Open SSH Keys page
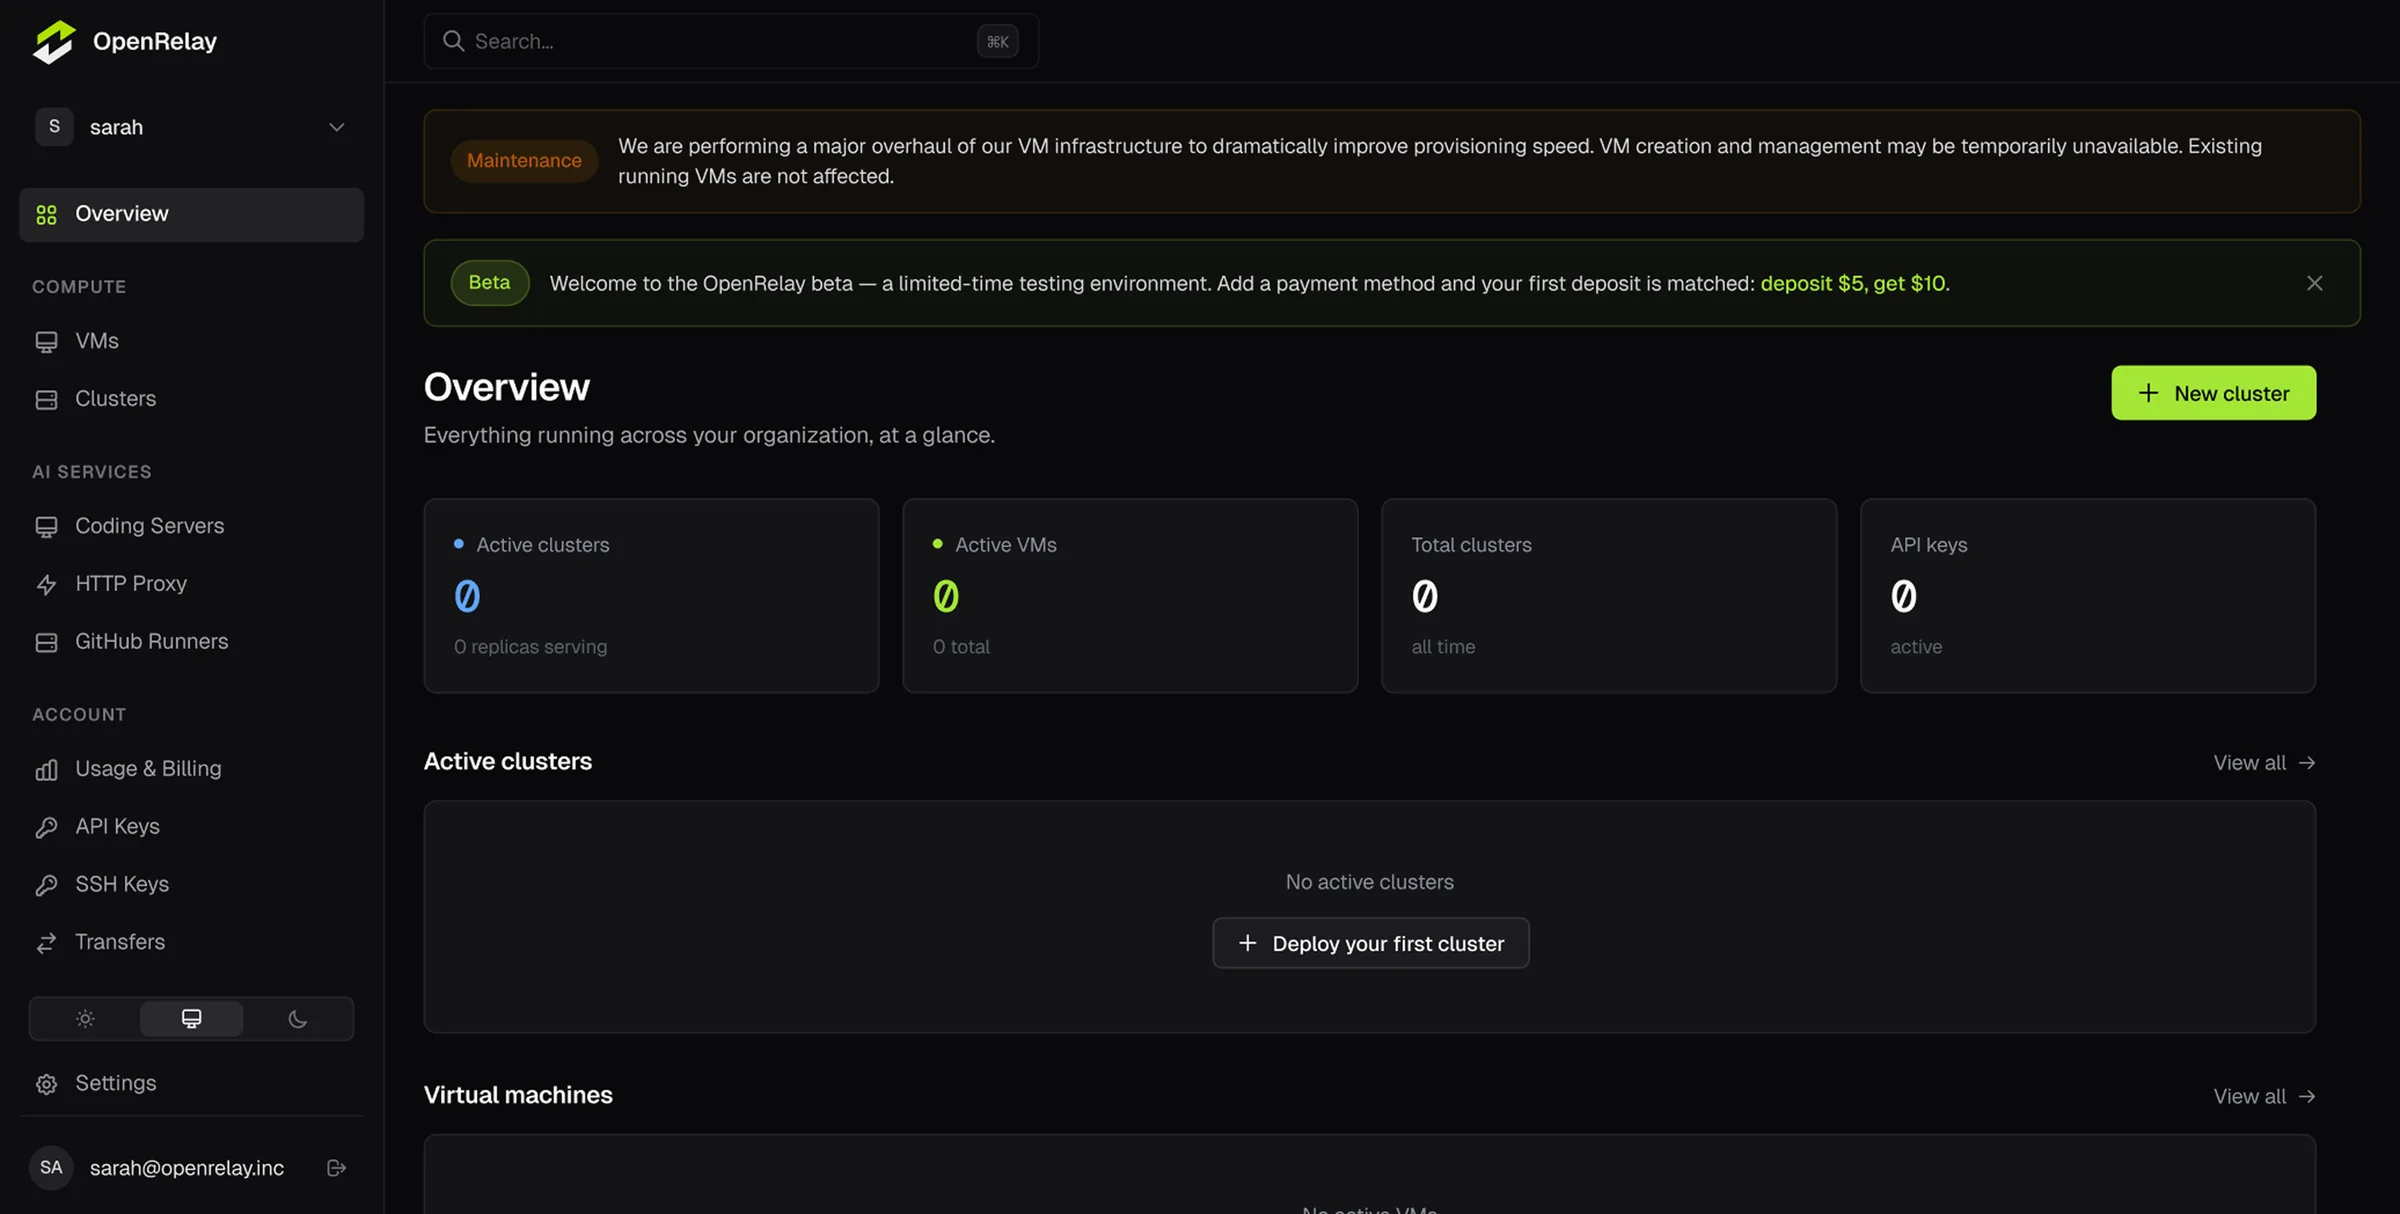The height and width of the screenshot is (1214, 2400). coord(191,885)
